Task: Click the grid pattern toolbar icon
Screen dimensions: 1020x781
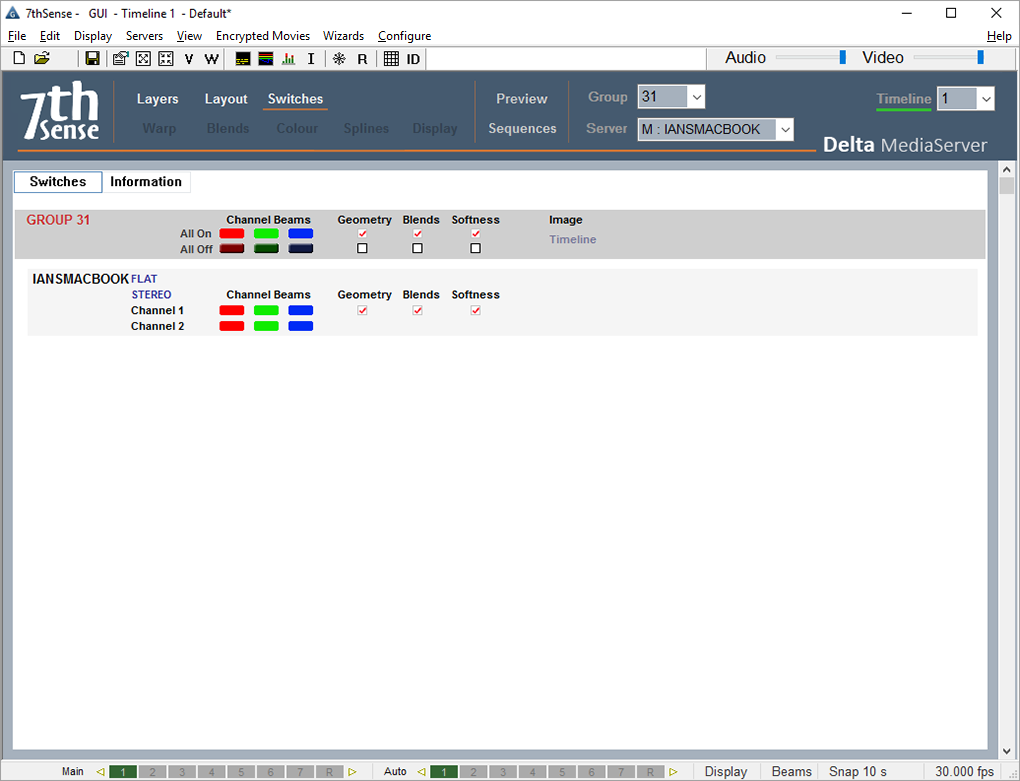Action: pyautogui.click(x=391, y=59)
